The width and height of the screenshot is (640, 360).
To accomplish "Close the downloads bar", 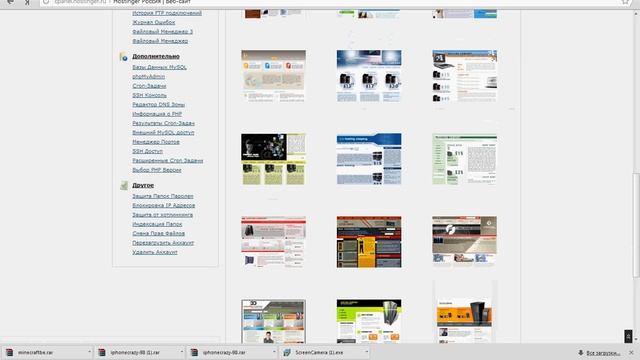I will tap(631, 352).
